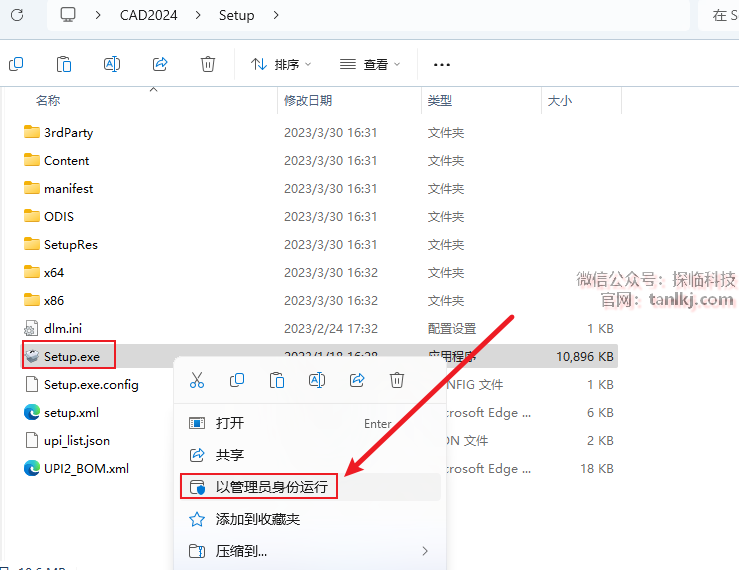This screenshot has height=570, width=739.
Task: Select the manifest folder name
Action: (68, 188)
